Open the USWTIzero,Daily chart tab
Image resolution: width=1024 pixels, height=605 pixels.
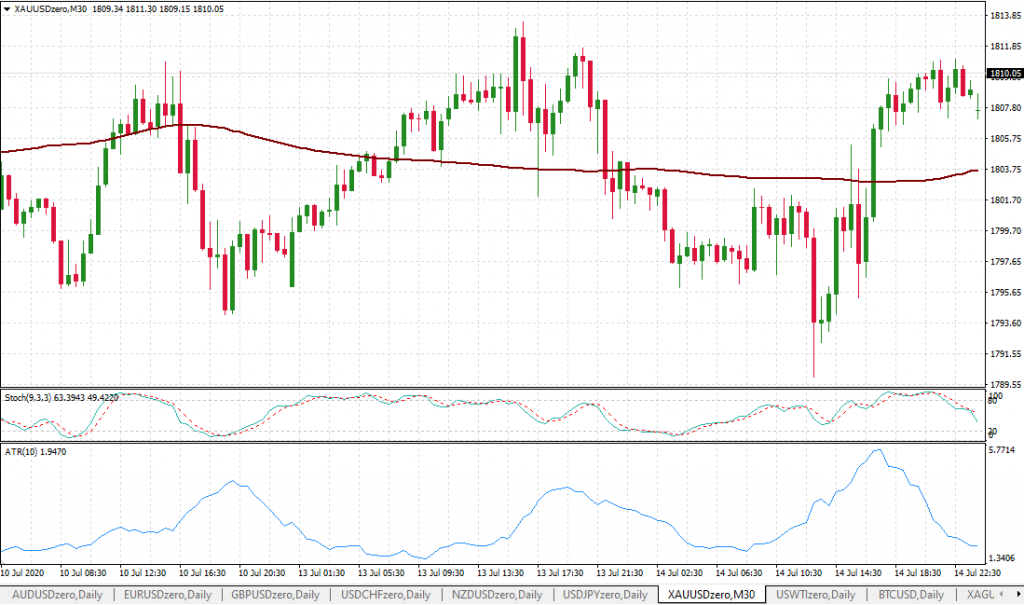point(816,595)
